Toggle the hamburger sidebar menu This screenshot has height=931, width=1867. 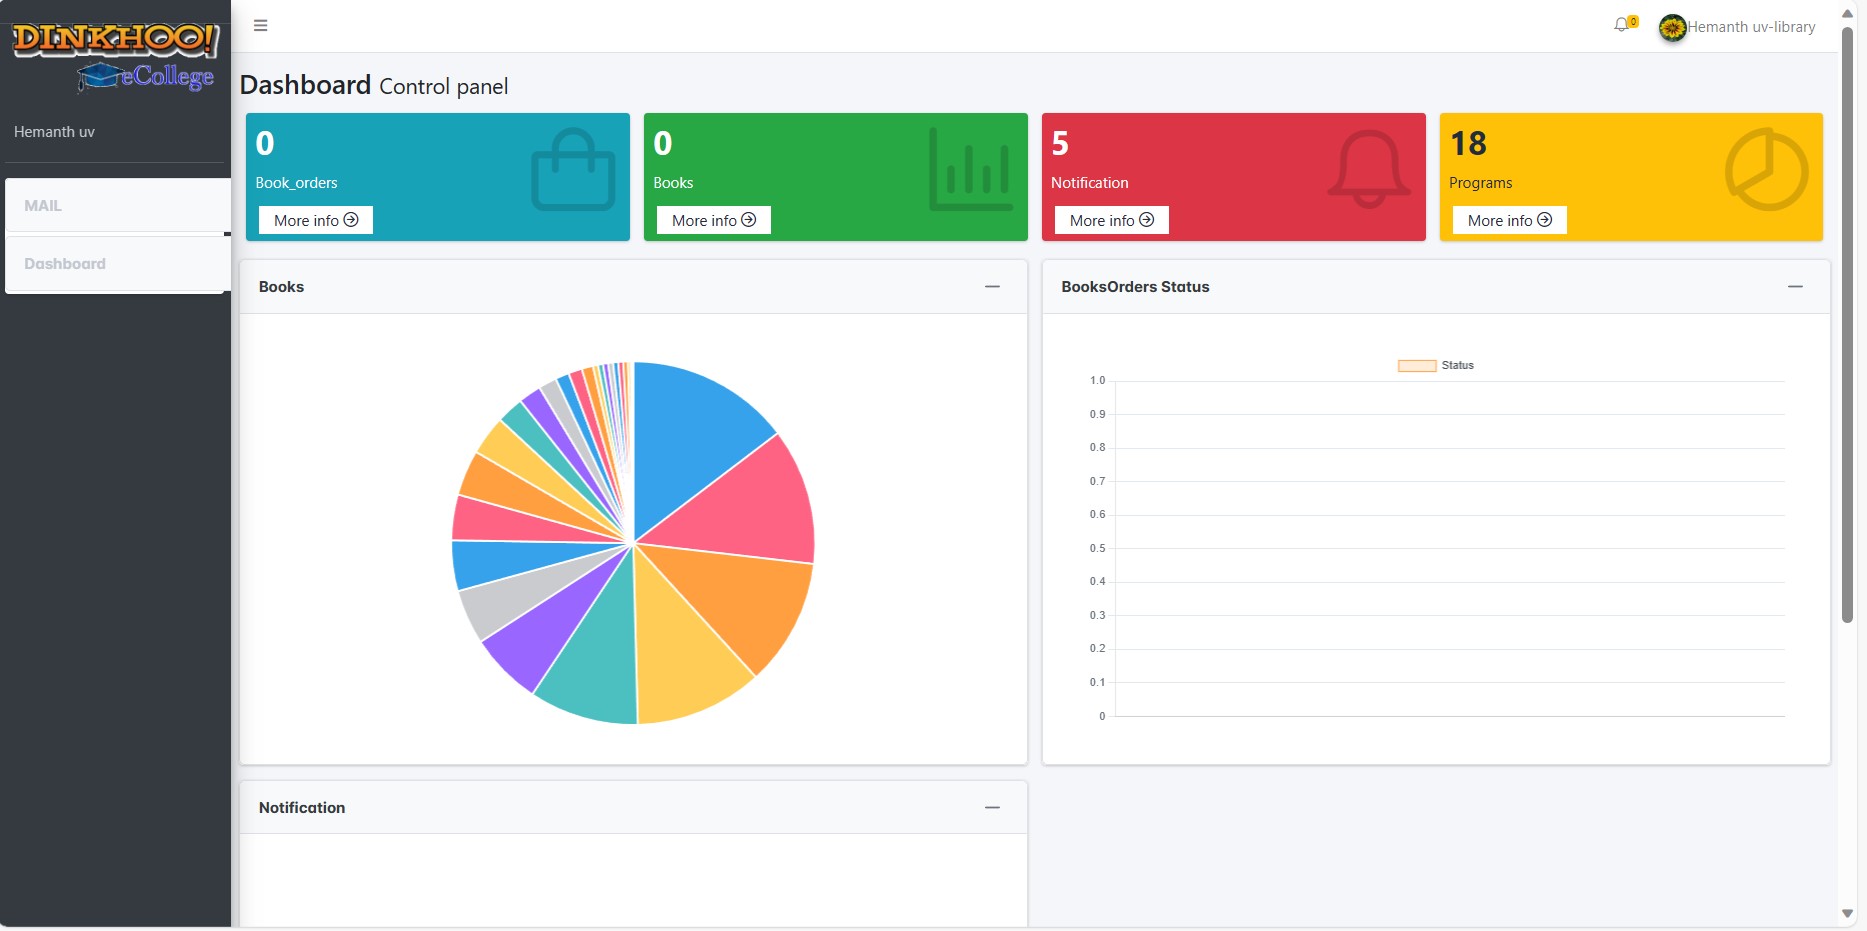[260, 26]
